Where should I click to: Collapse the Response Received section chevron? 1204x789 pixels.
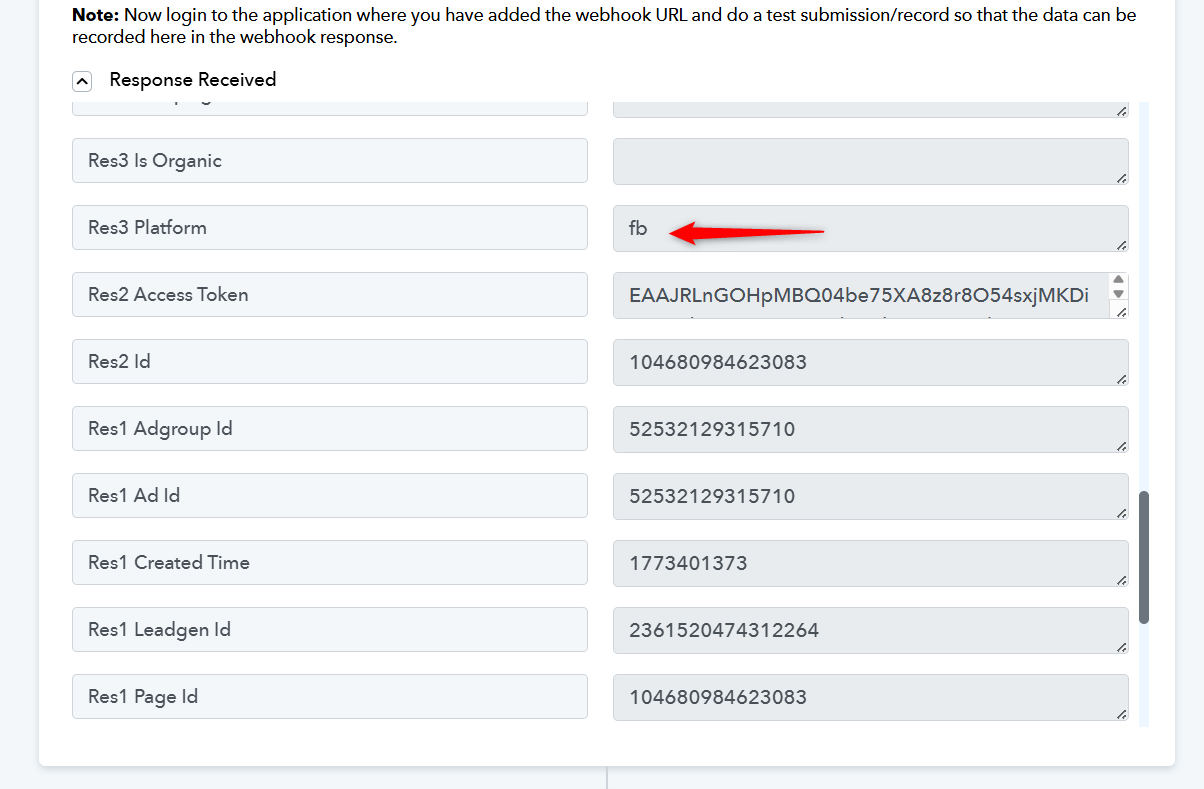(83, 81)
